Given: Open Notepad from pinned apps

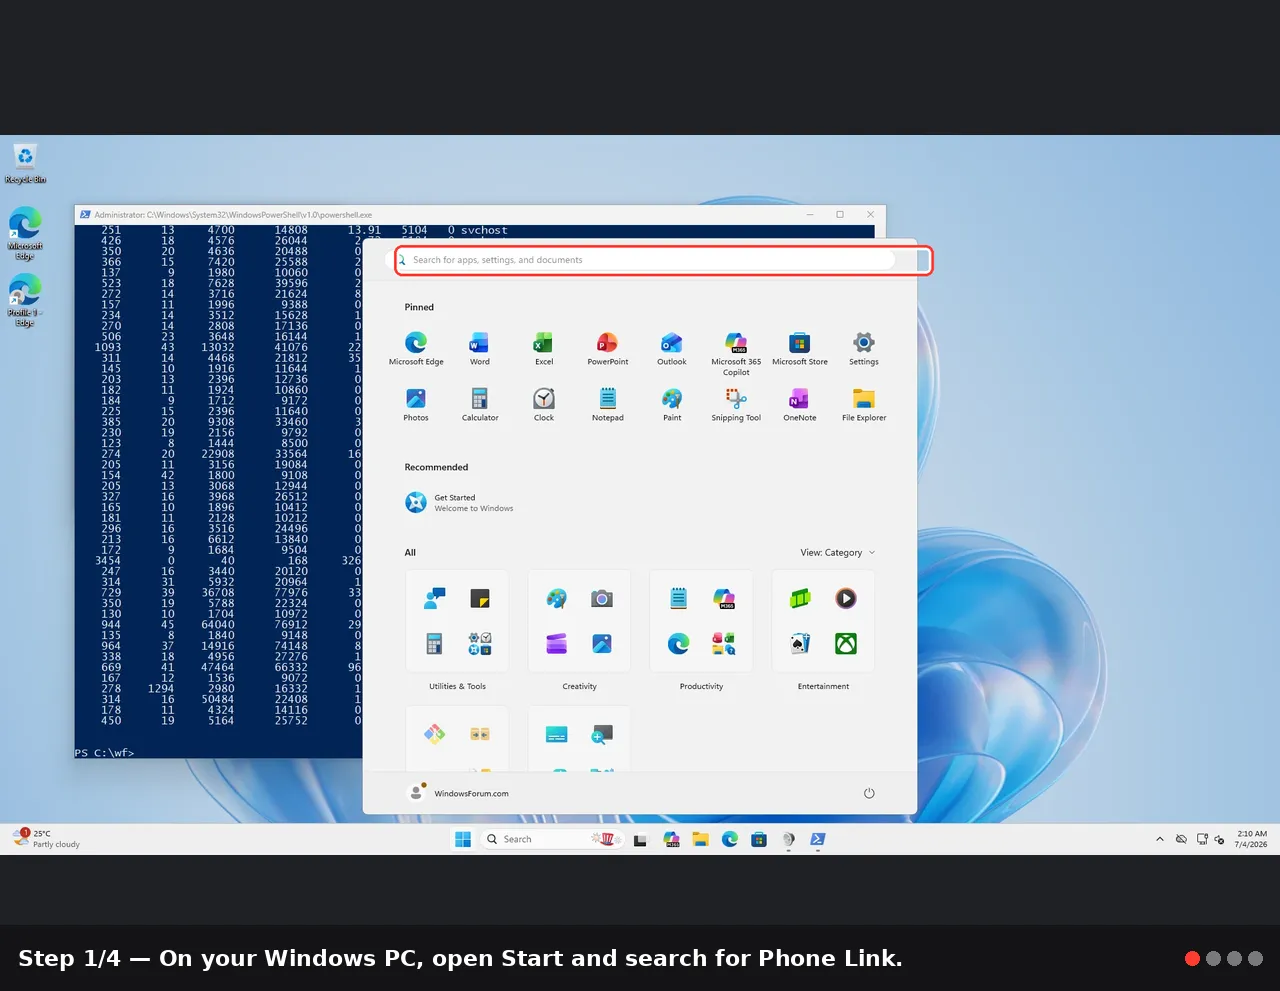Looking at the screenshot, I should pyautogui.click(x=608, y=405).
